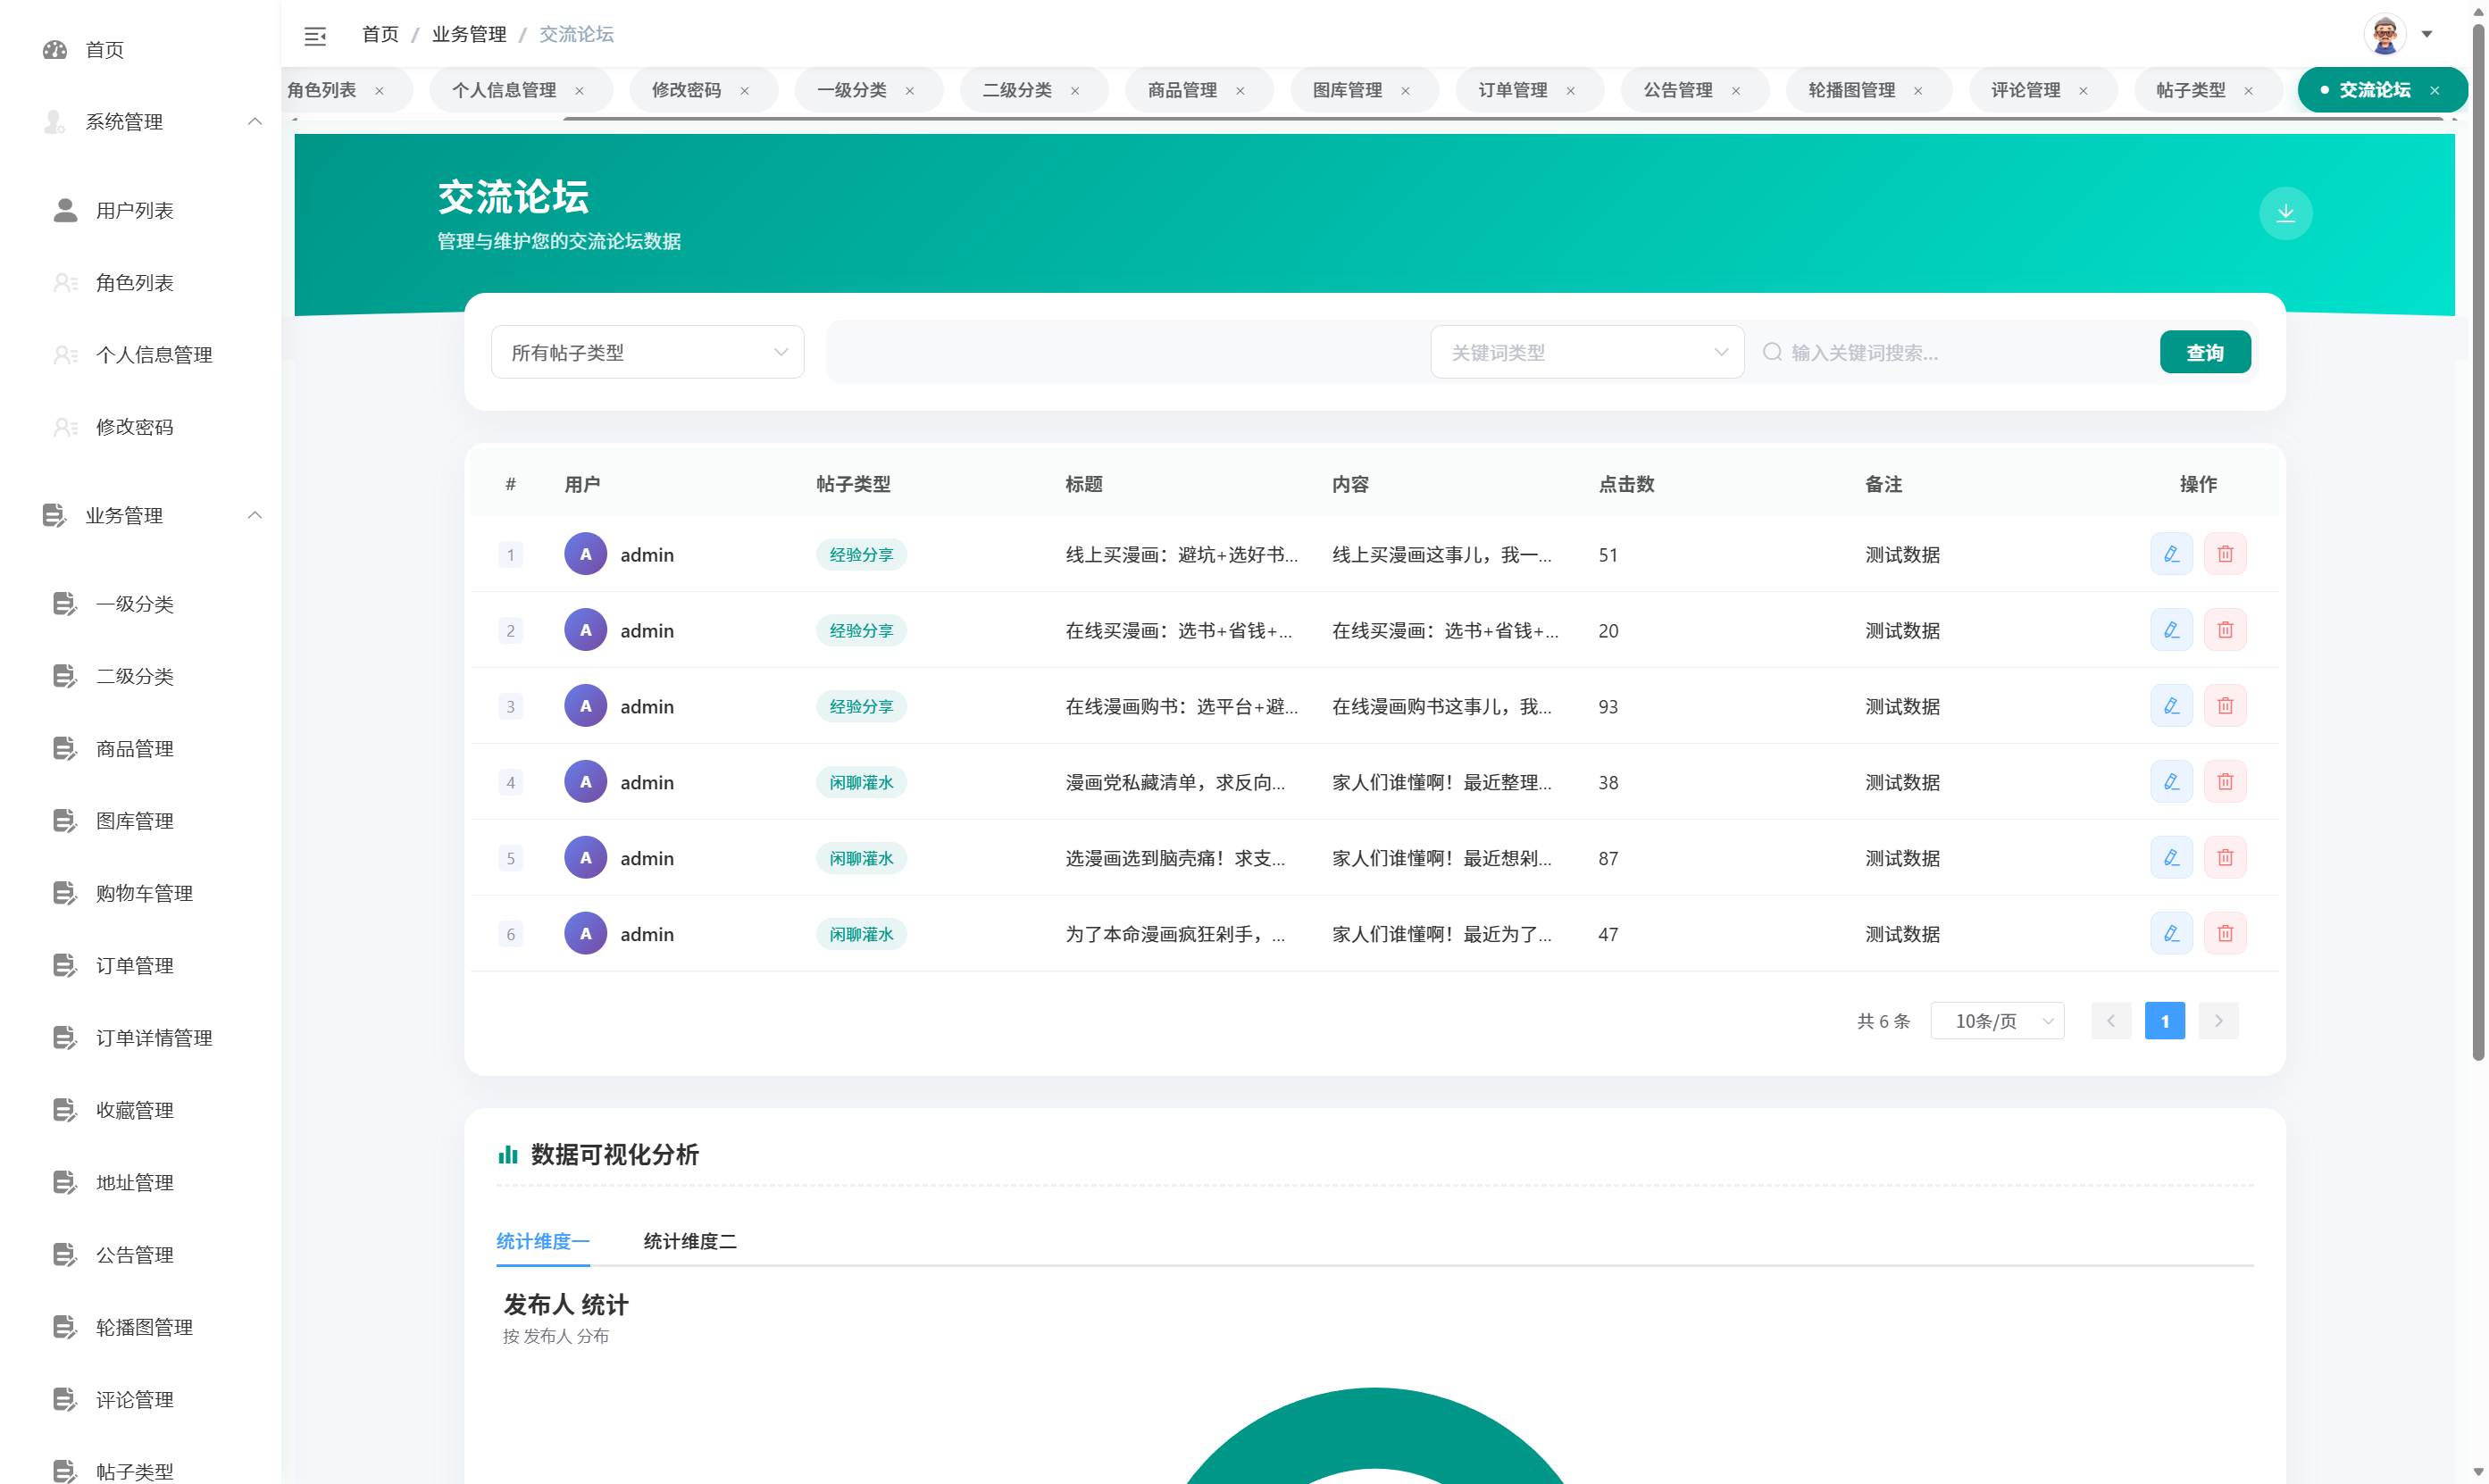Edit the fifth post using the pencil icon
The width and height of the screenshot is (2489, 1484).
2170,857
